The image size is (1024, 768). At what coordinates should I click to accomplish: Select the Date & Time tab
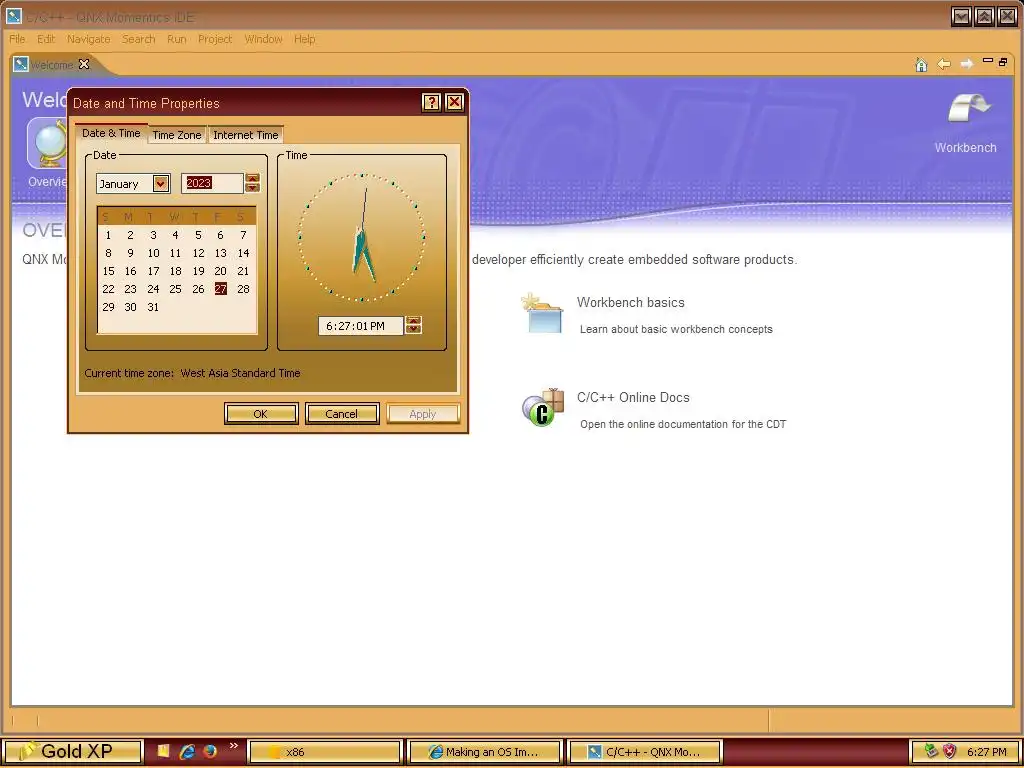point(111,133)
